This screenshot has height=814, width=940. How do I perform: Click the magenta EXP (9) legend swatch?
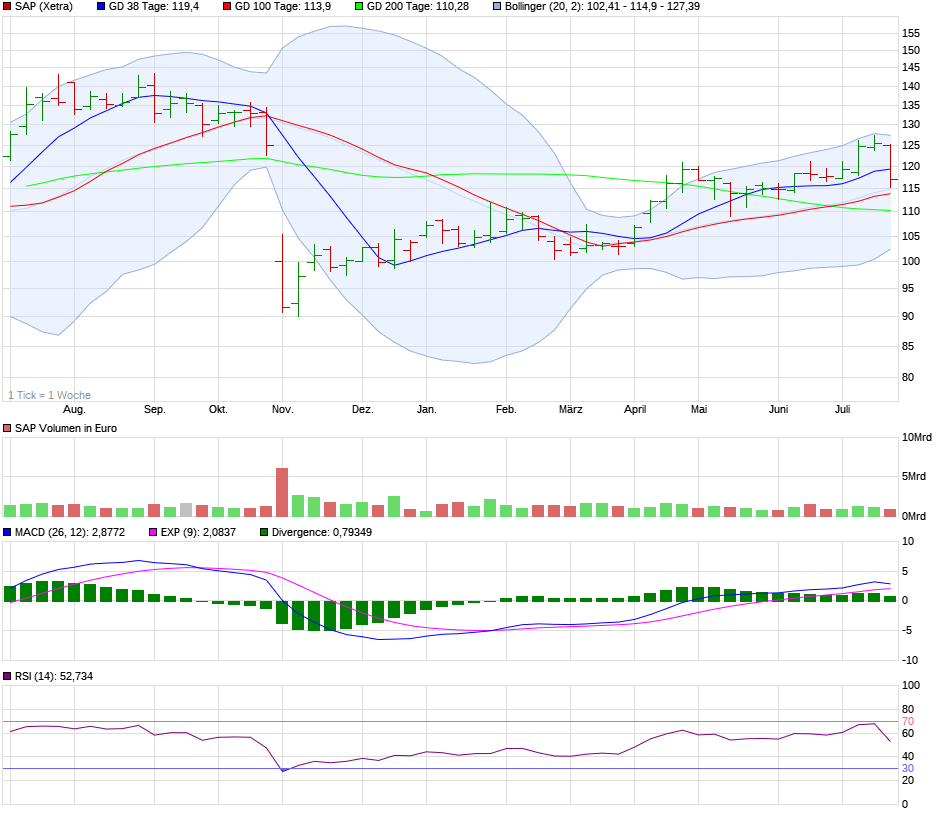tap(153, 533)
